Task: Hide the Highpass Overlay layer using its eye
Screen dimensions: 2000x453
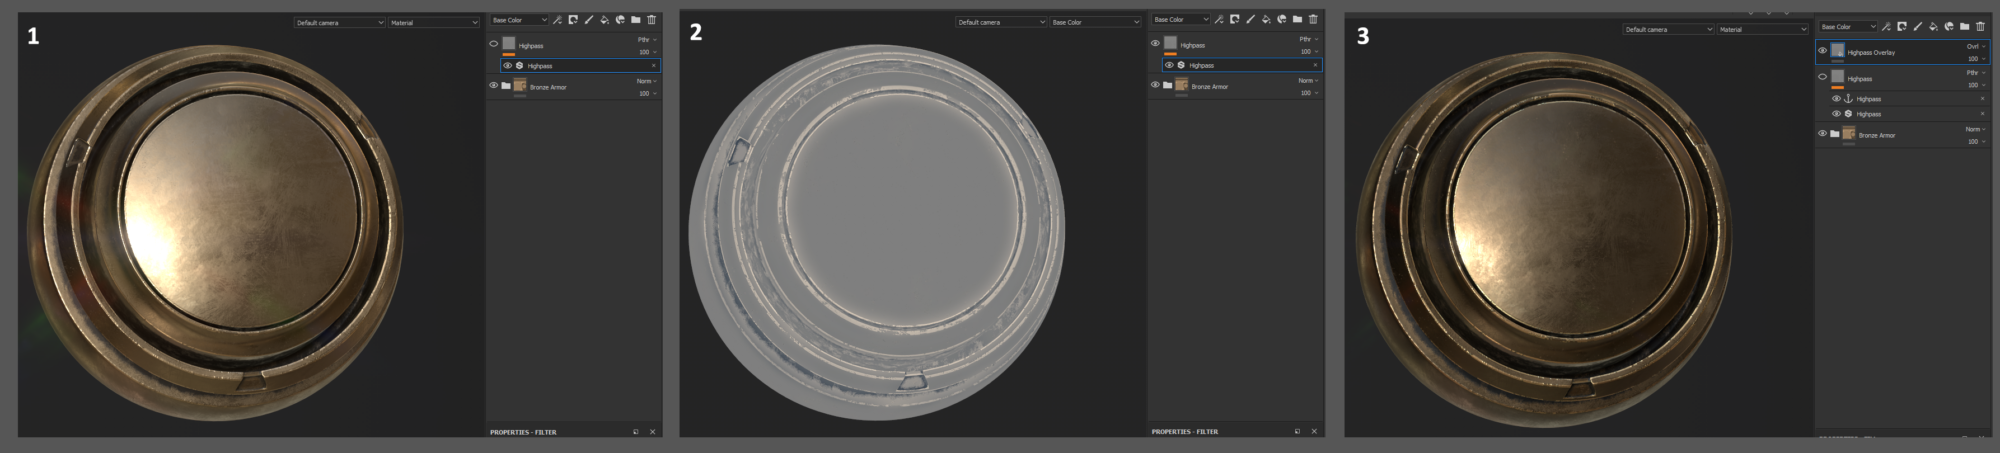Action: click(1822, 51)
